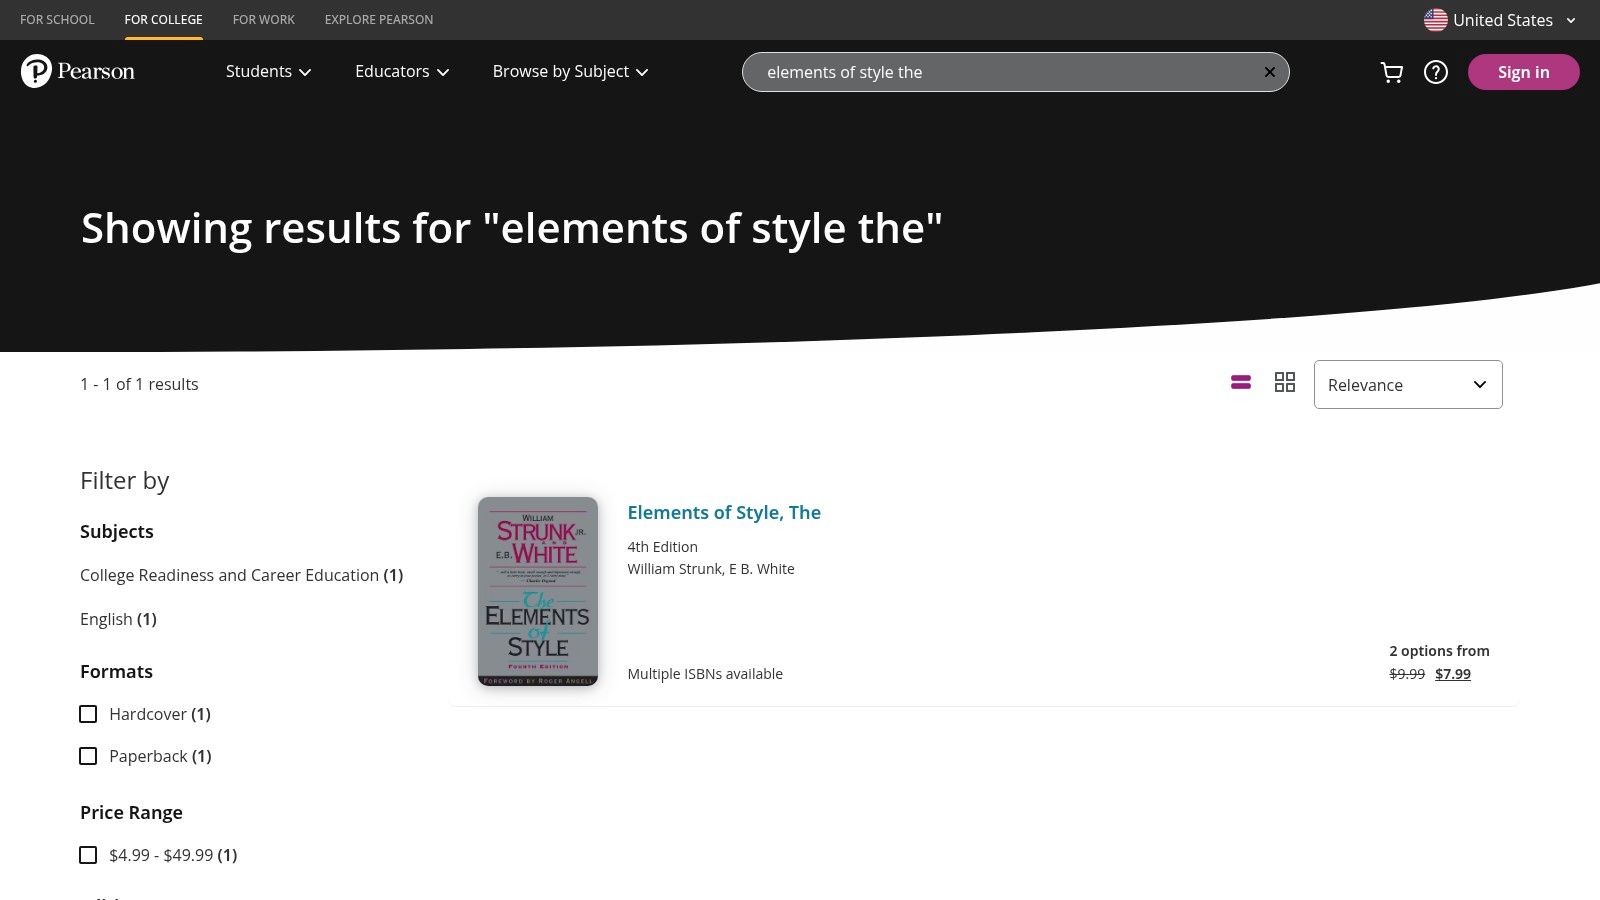Click the Sign in button
This screenshot has width=1600, height=900.
pyautogui.click(x=1523, y=72)
